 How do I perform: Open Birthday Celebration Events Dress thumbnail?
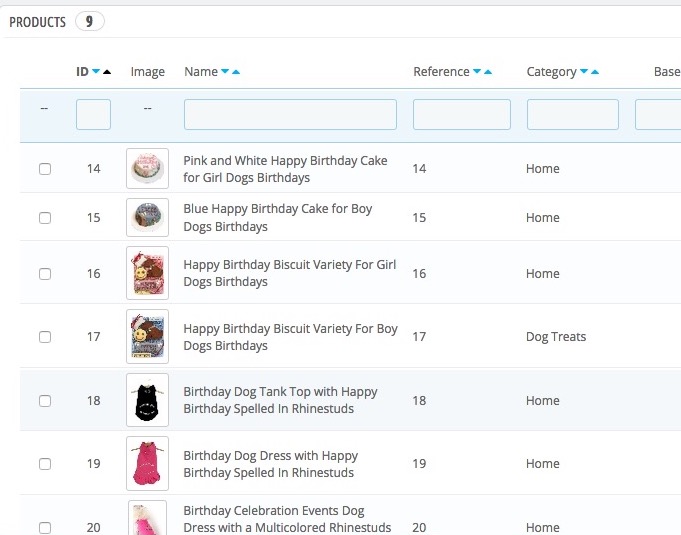click(147, 518)
